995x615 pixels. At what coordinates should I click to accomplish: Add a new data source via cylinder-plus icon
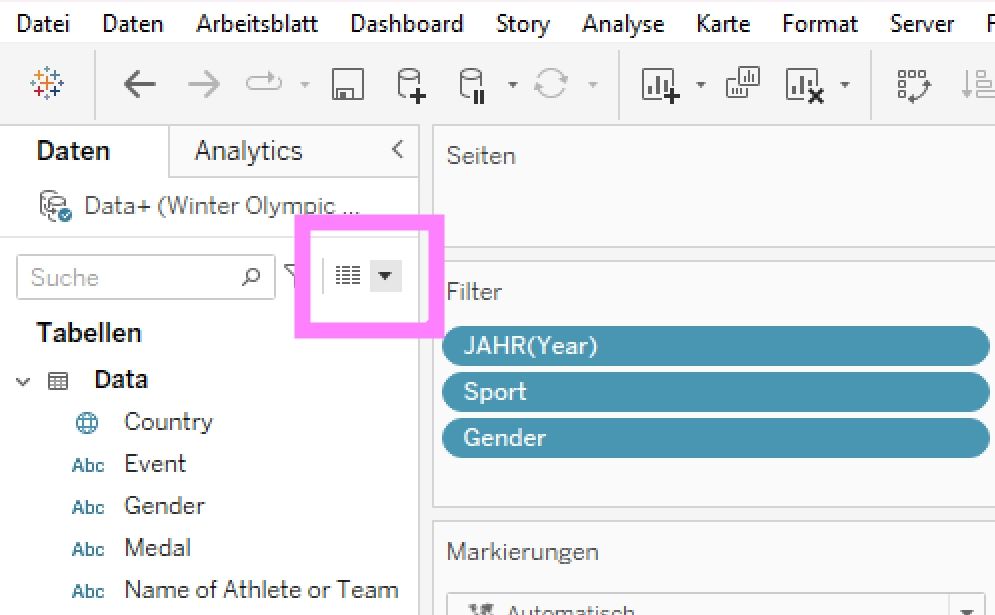411,85
